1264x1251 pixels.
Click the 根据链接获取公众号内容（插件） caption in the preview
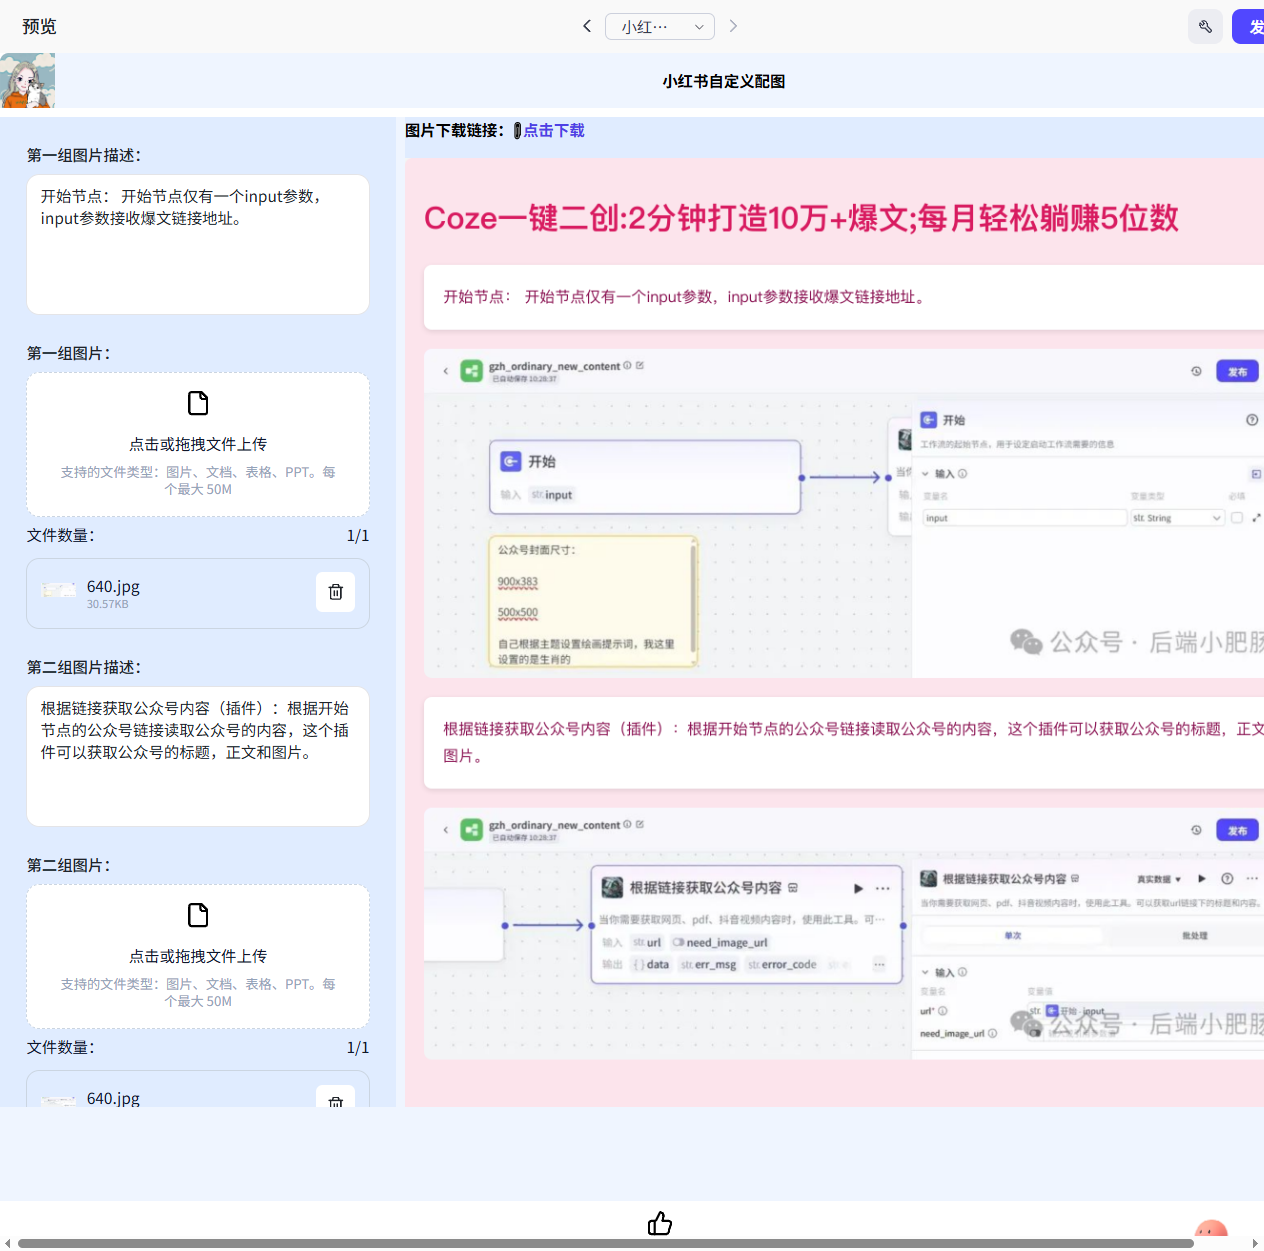[853, 742]
